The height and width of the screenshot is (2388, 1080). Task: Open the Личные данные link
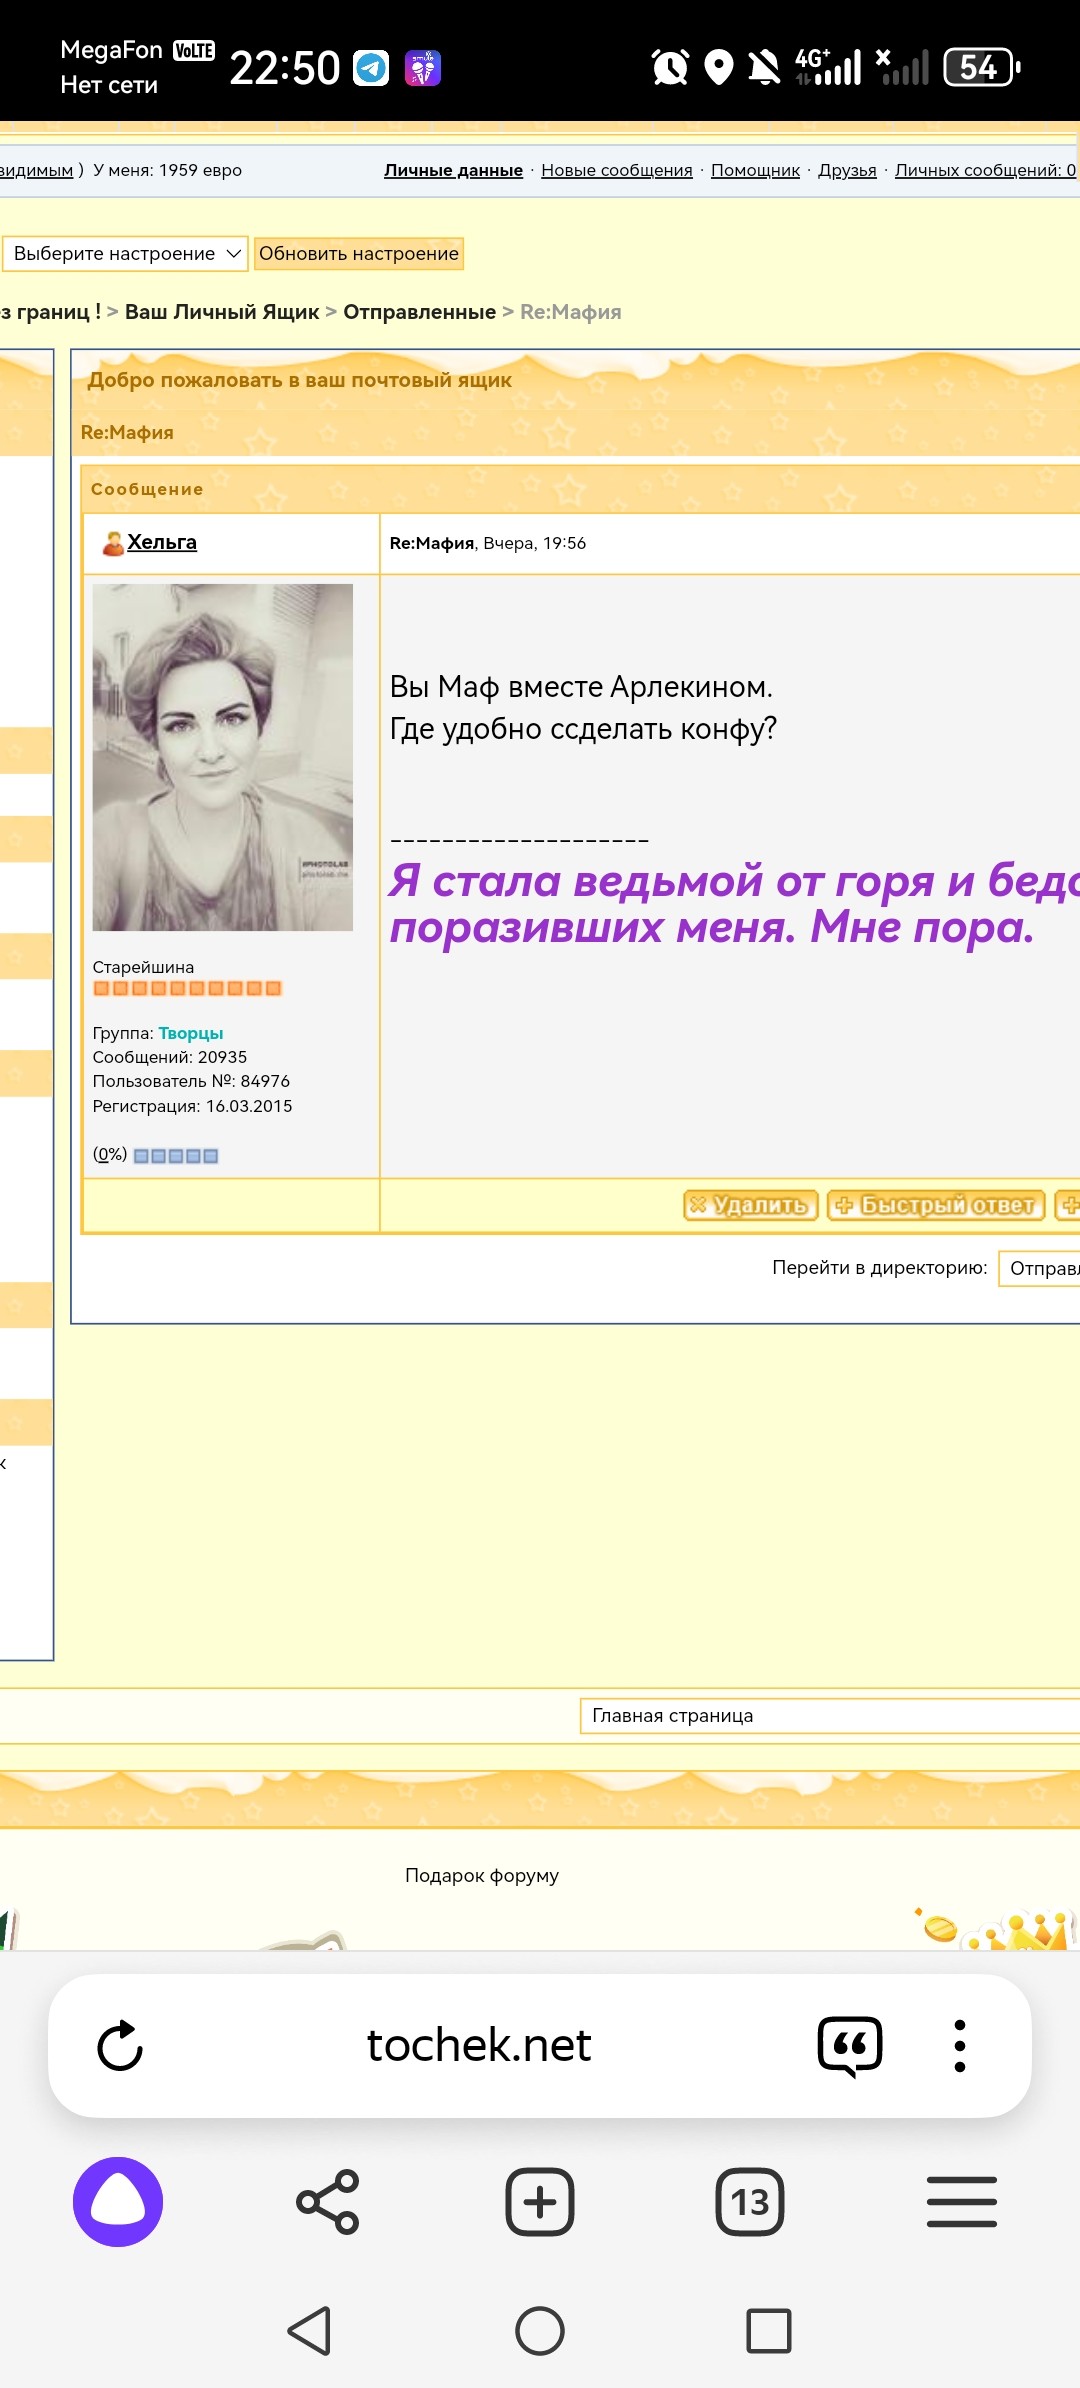pos(453,170)
